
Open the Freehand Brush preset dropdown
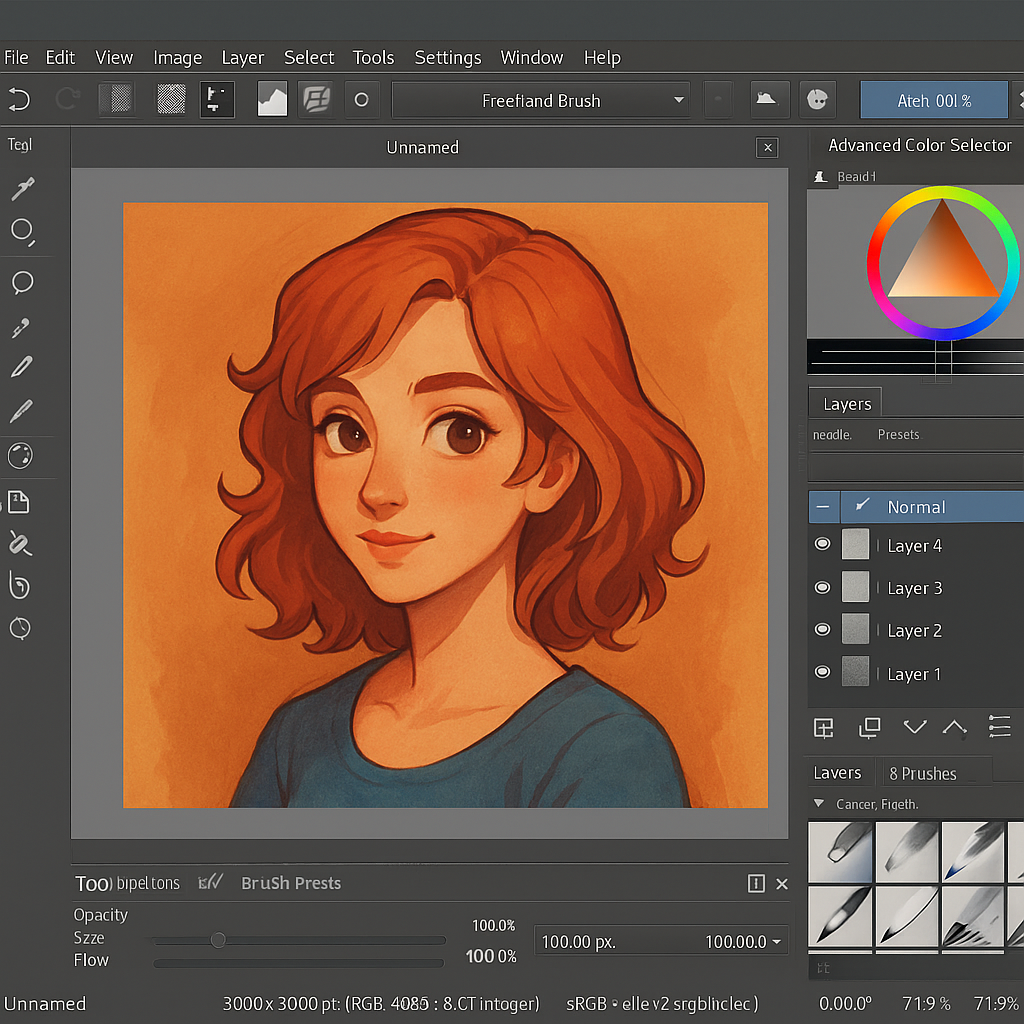678,100
